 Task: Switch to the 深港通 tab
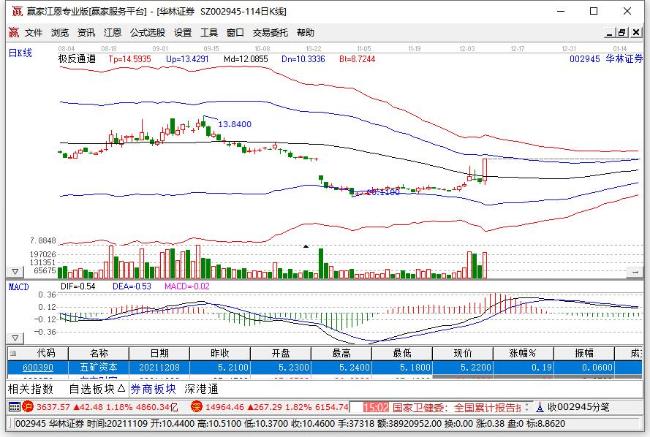coord(201,389)
